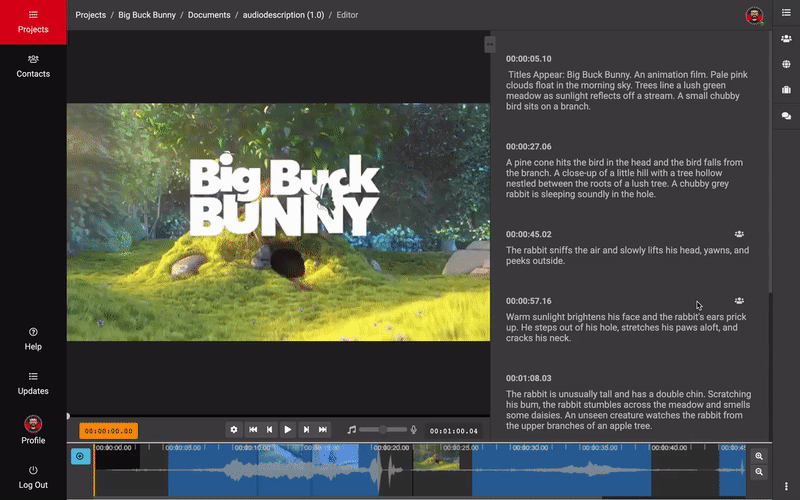Skip to the end of the video
Image resolution: width=800 pixels, height=500 pixels.
pos(323,429)
